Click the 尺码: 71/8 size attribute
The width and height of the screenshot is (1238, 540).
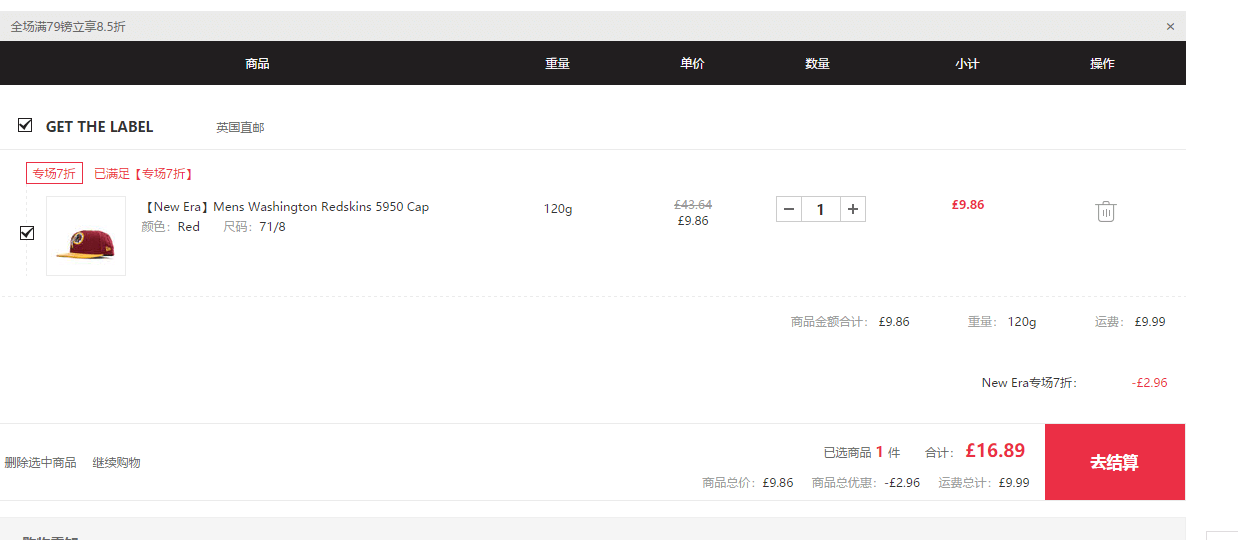pos(254,227)
